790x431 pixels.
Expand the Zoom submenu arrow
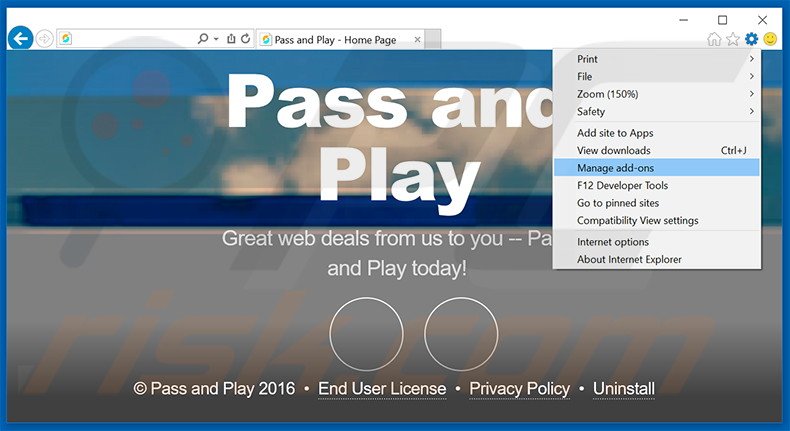click(x=752, y=94)
